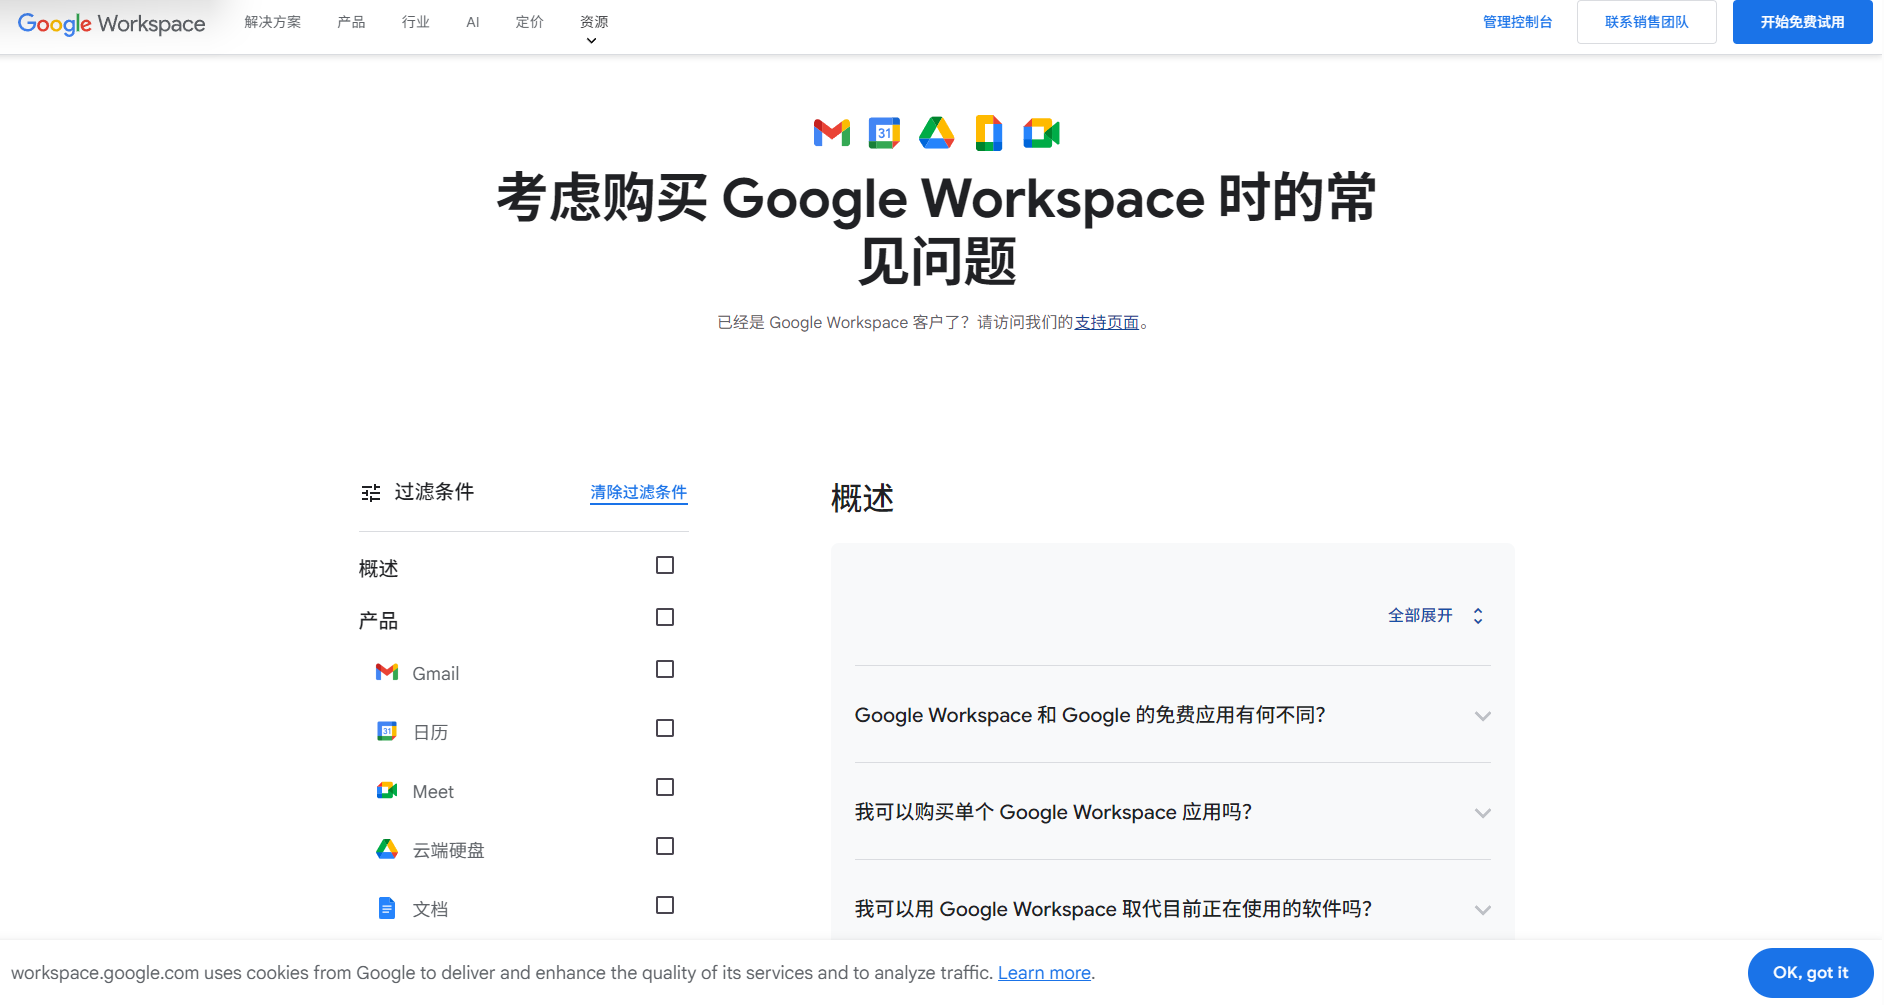Click the Calendar icon in the hero header

[884, 133]
